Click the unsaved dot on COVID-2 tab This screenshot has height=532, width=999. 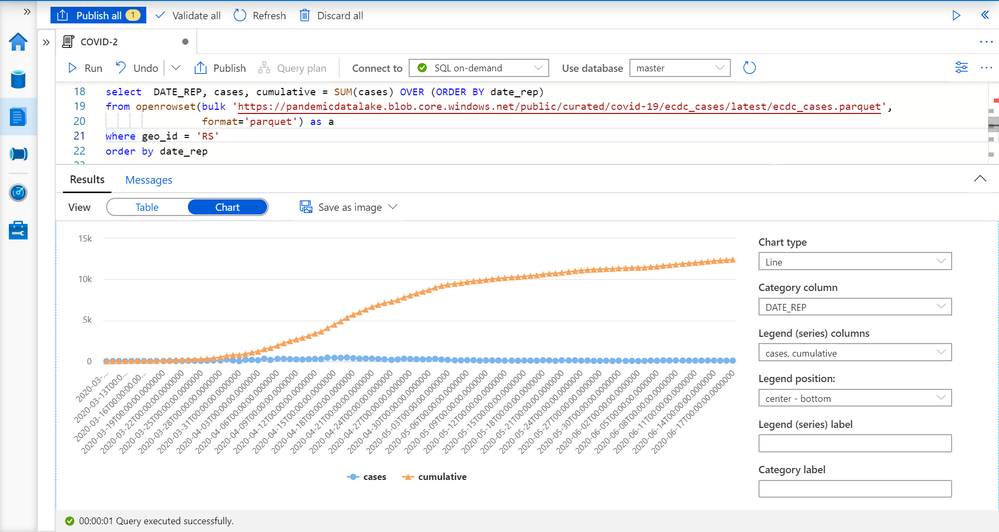point(185,42)
